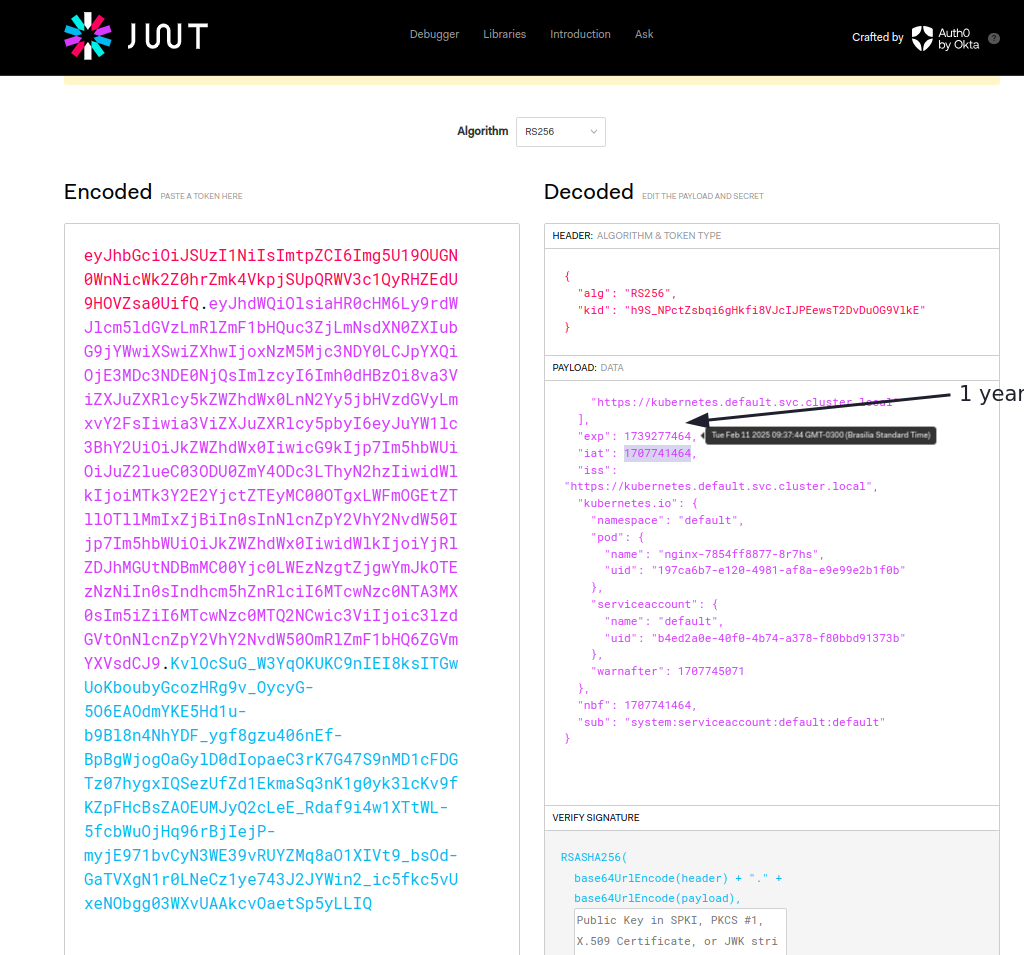Select the Debugger menu item
Image resolution: width=1024 pixels, height=955 pixels.
pyautogui.click(x=434, y=34)
